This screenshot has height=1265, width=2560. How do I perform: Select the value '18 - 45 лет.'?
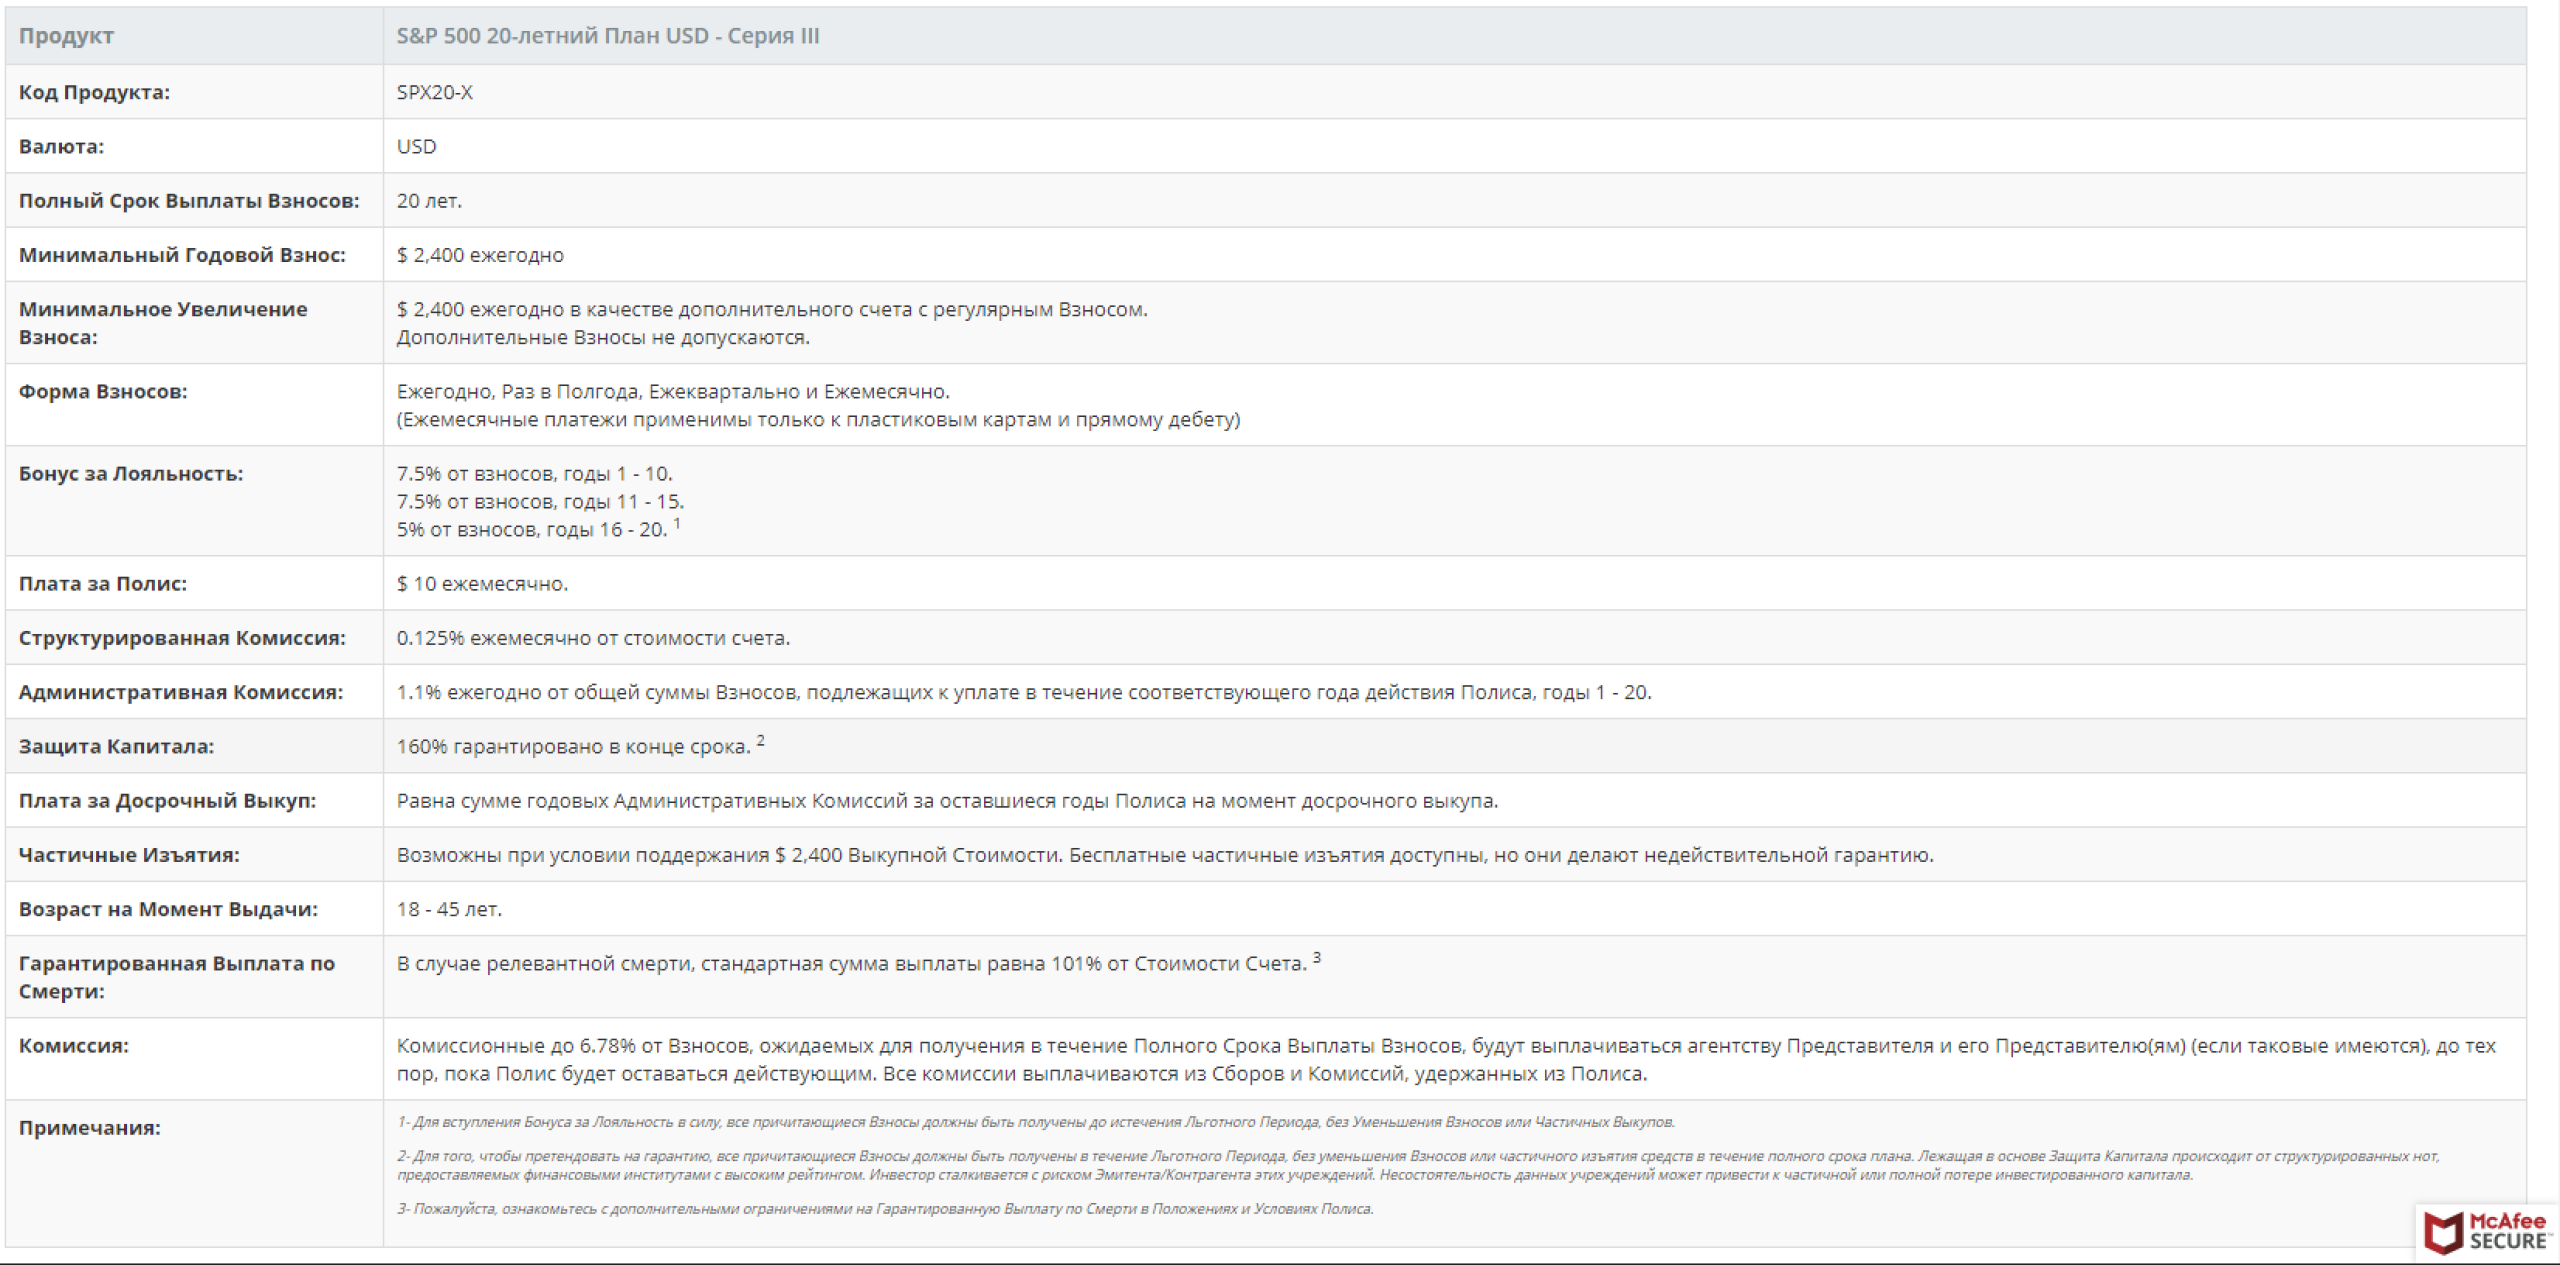pyautogui.click(x=449, y=909)
